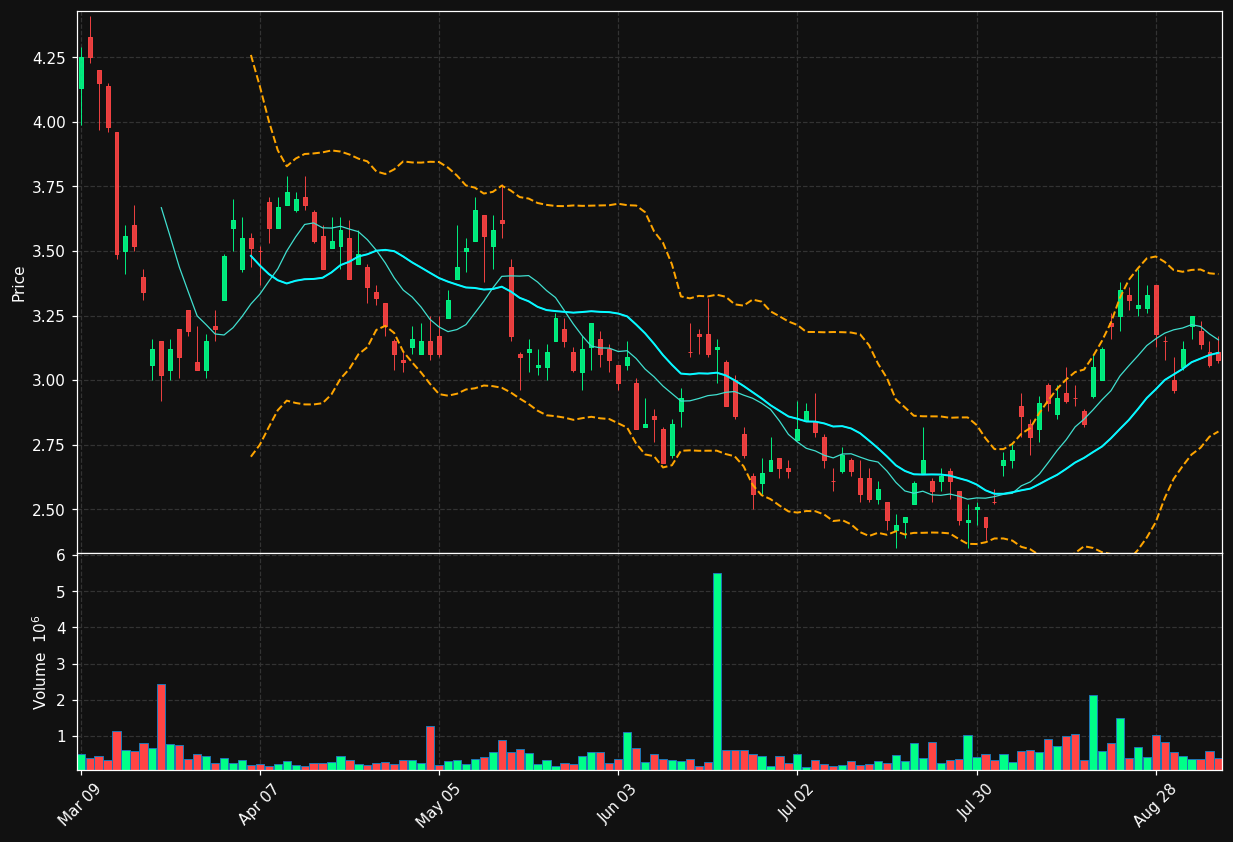Select the May 05 x-axis label
Viewport: 1233px width, 842px height.
[436, 803]
